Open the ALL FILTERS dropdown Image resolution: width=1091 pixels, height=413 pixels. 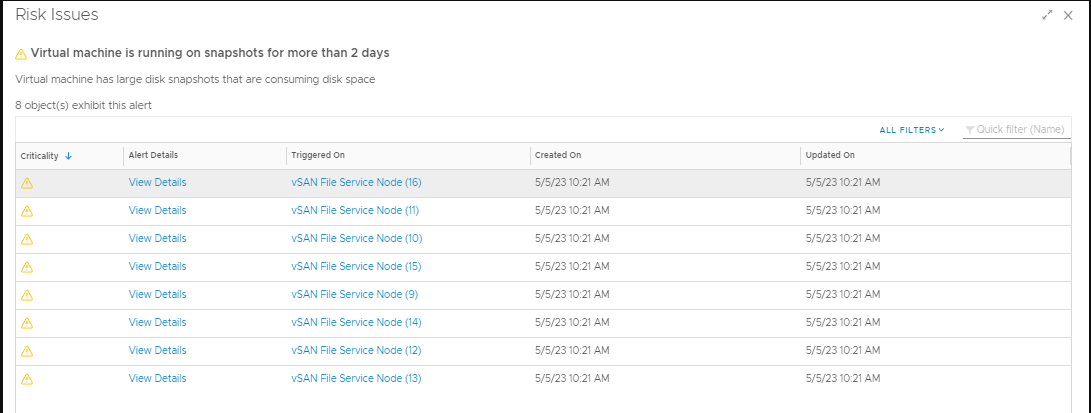pos(911,130)
